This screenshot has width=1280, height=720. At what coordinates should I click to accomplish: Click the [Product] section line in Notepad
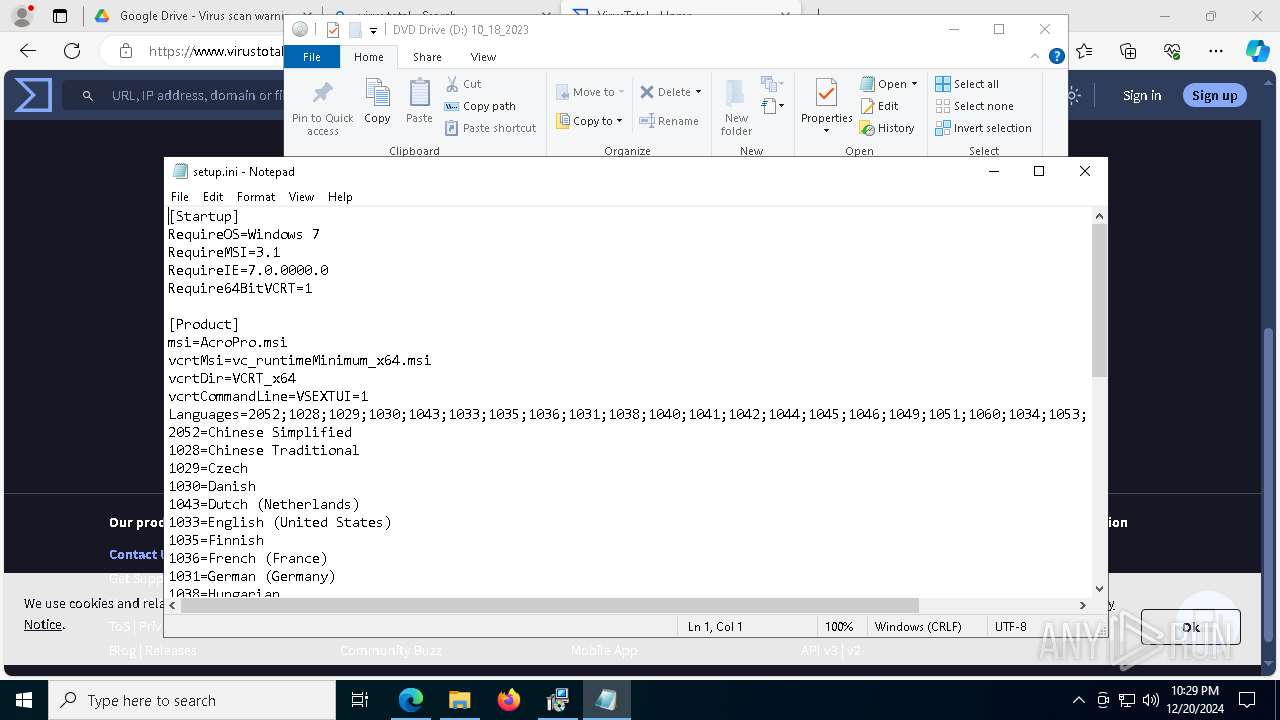pyautogui.click(x=204, y=324)
